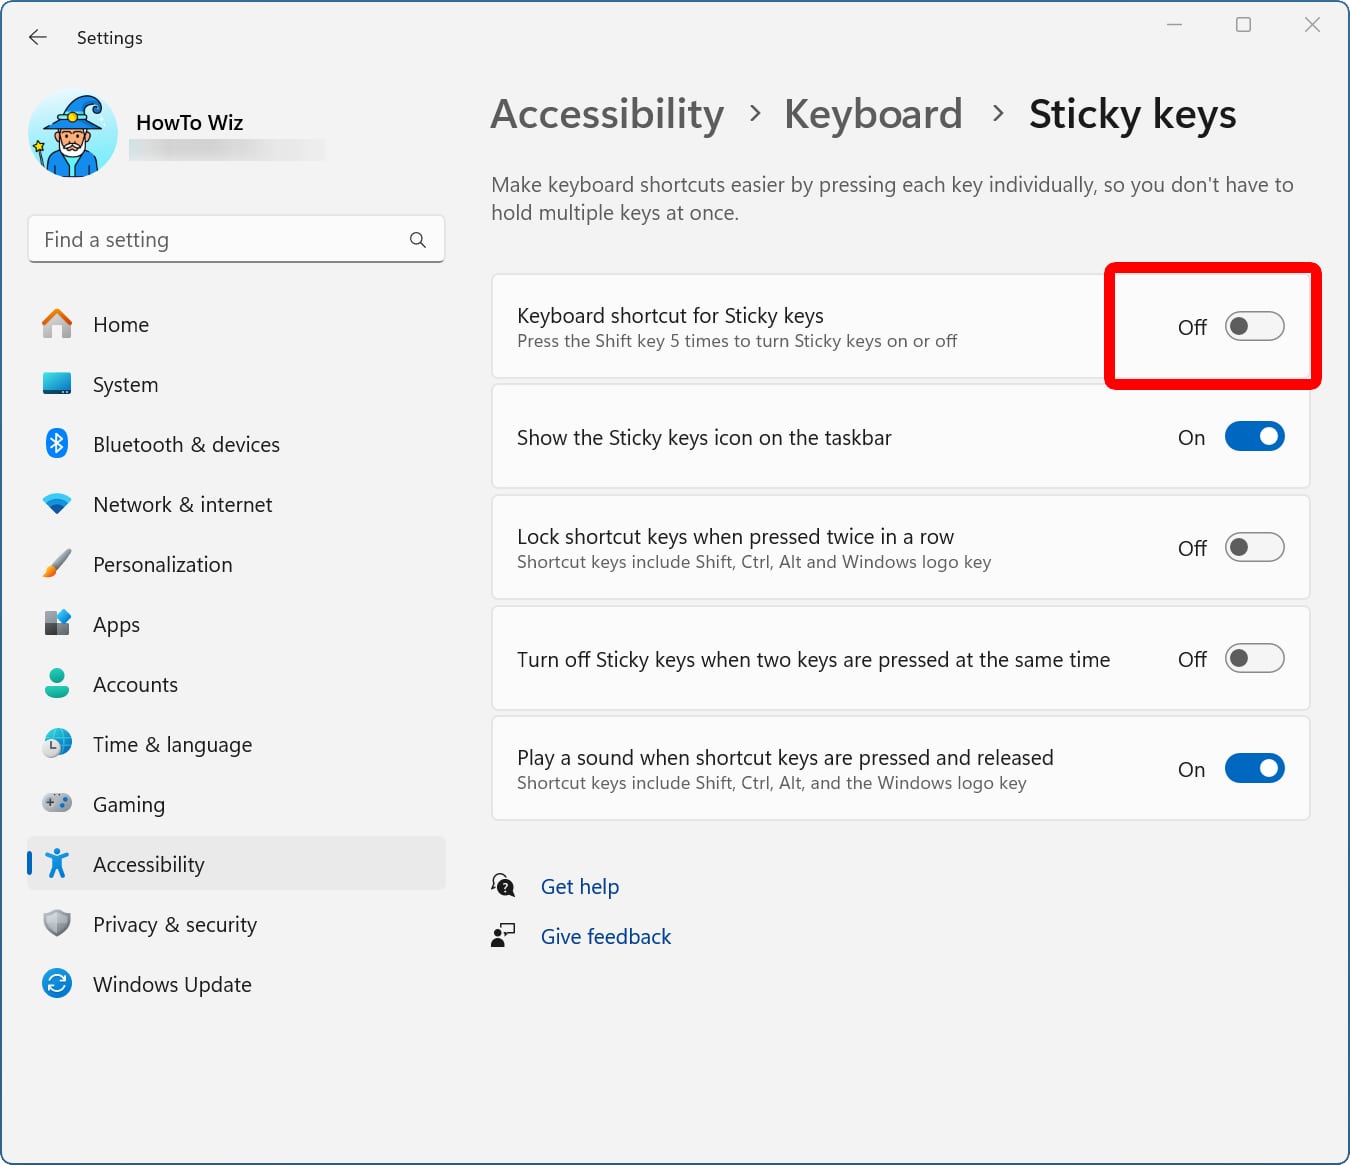Click the Bluetooth & devices icon
The image size is (1350, 1165).
pos(57,444)
